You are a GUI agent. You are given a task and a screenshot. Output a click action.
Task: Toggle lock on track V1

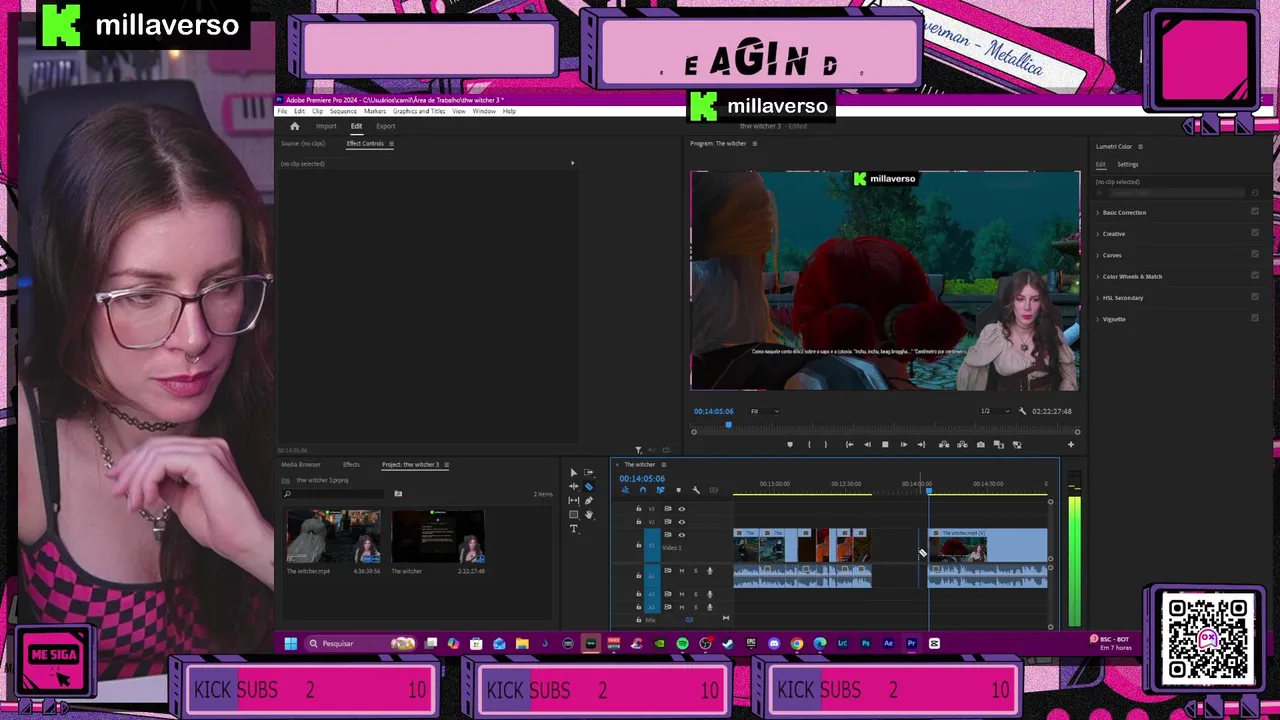coord(639,545)
